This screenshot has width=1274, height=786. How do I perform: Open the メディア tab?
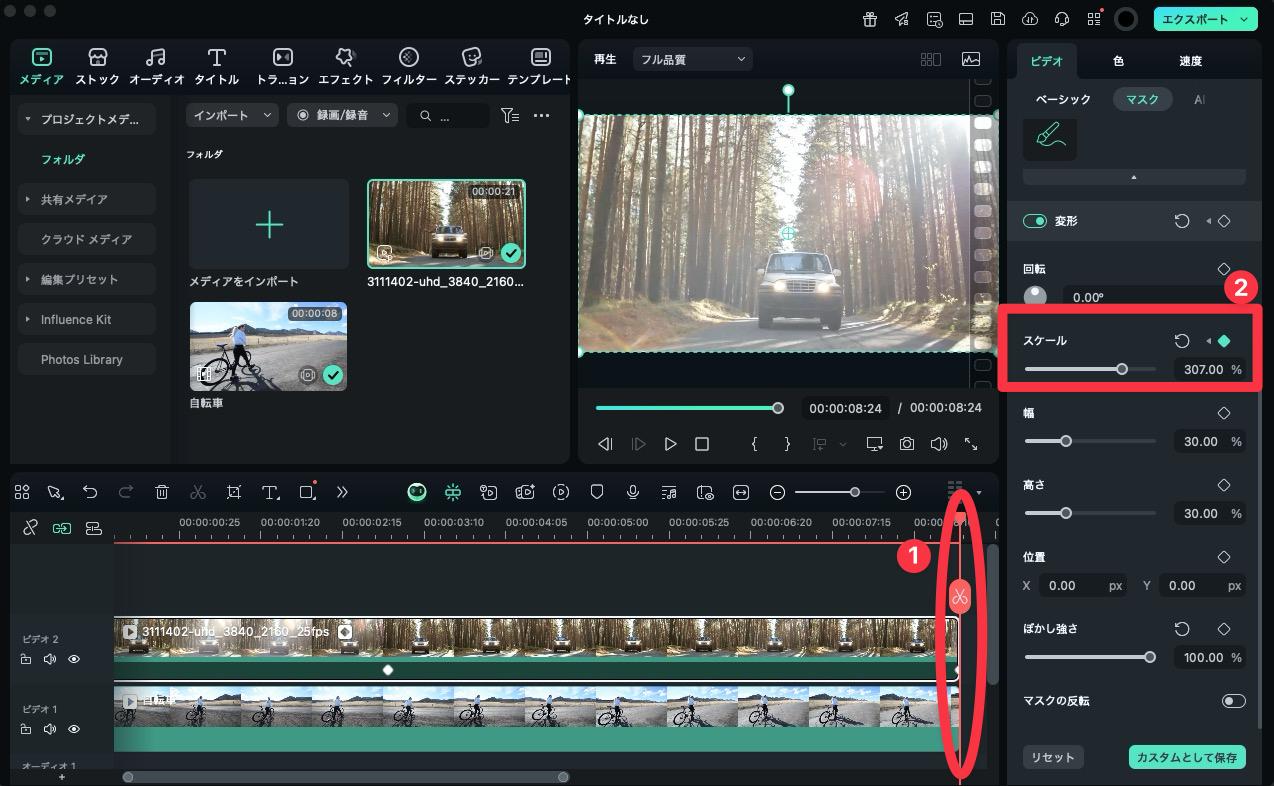[x=42, y=66]
